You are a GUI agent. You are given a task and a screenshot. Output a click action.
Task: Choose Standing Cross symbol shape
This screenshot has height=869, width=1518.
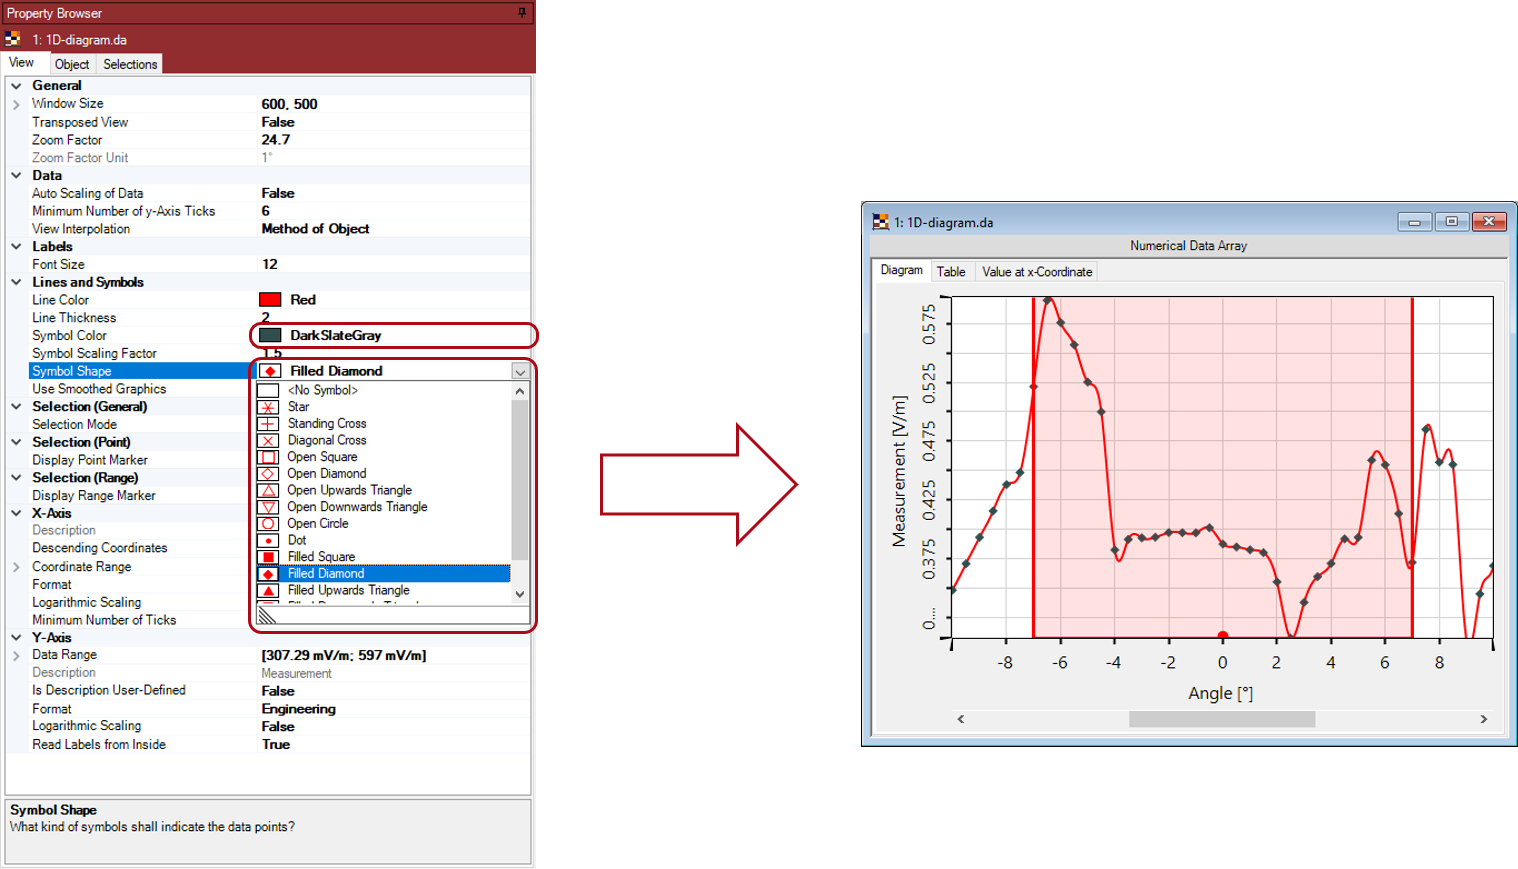(x=384, y=424)
